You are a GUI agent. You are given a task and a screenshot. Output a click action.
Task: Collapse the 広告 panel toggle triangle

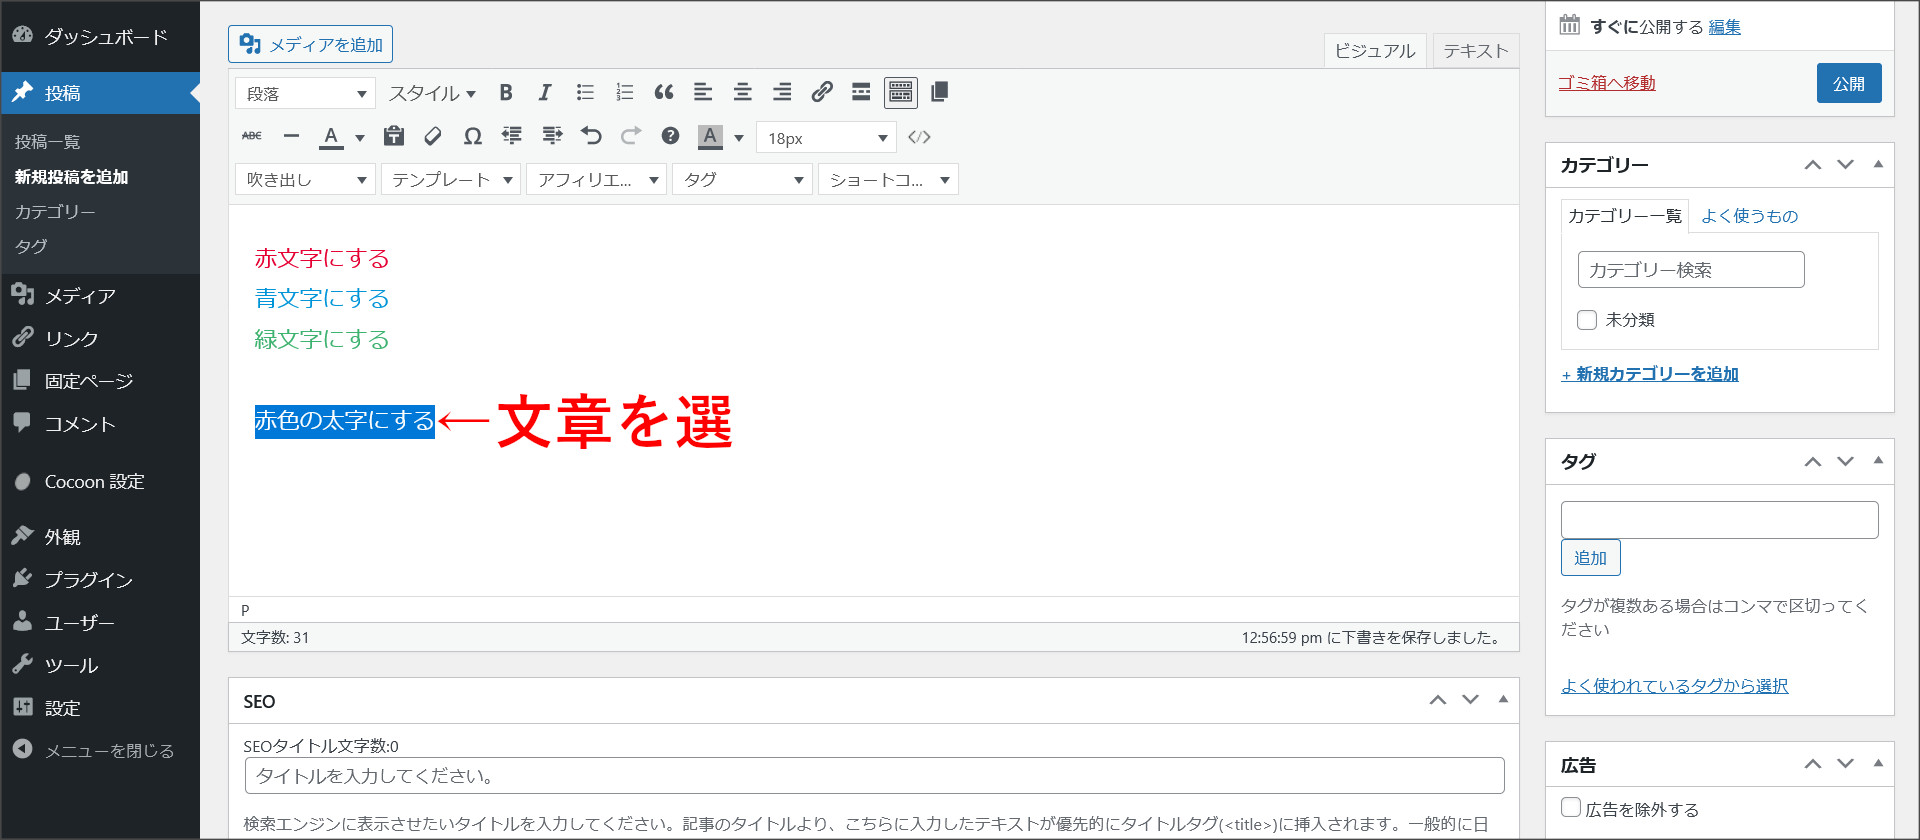tap(1878, 763)
